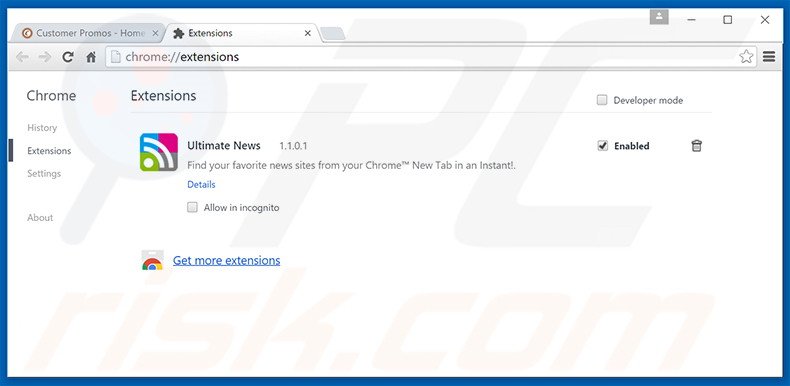Select the Extensions browser tab
The image size is (790, 386).
coord(242,33)
